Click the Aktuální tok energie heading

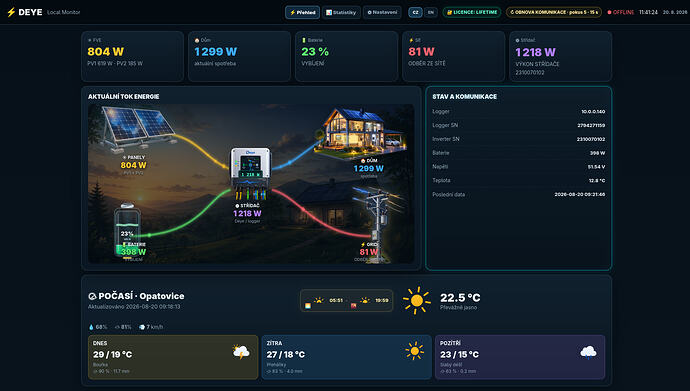click(x=124, y=96)
